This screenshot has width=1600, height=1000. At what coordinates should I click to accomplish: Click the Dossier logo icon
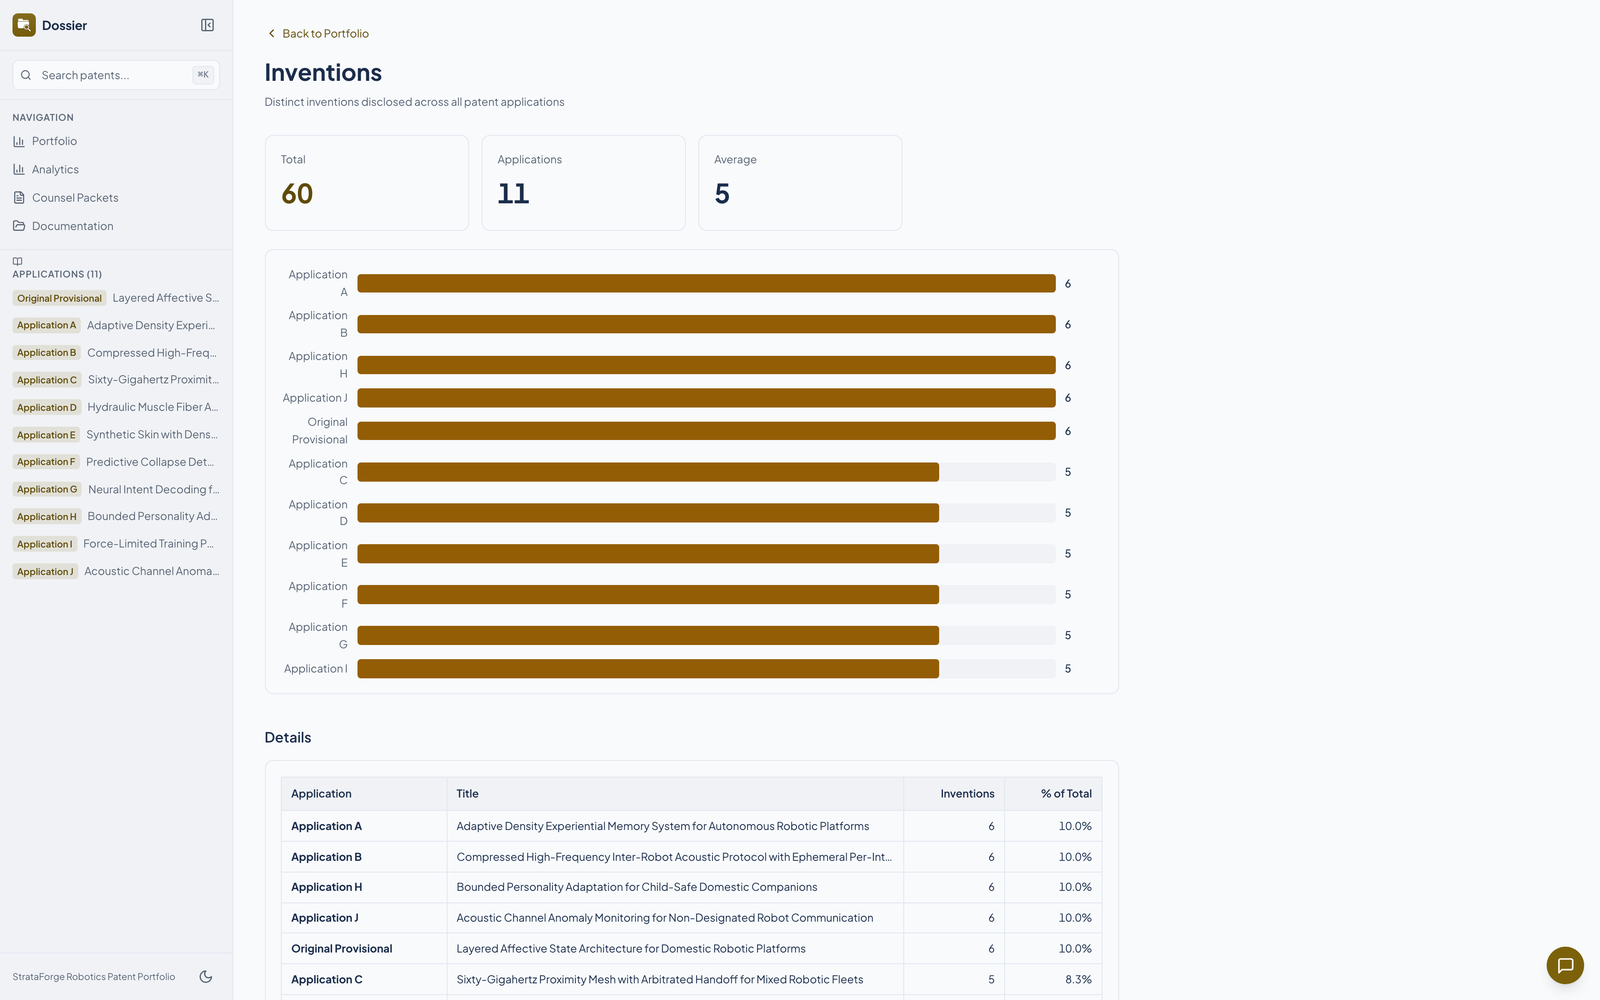tap(24, 25)
